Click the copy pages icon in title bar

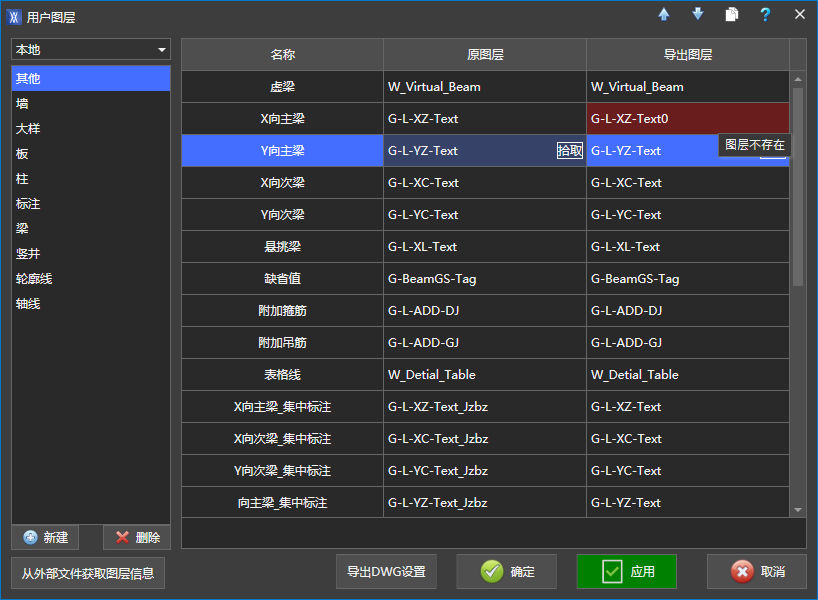coord(732,14)
